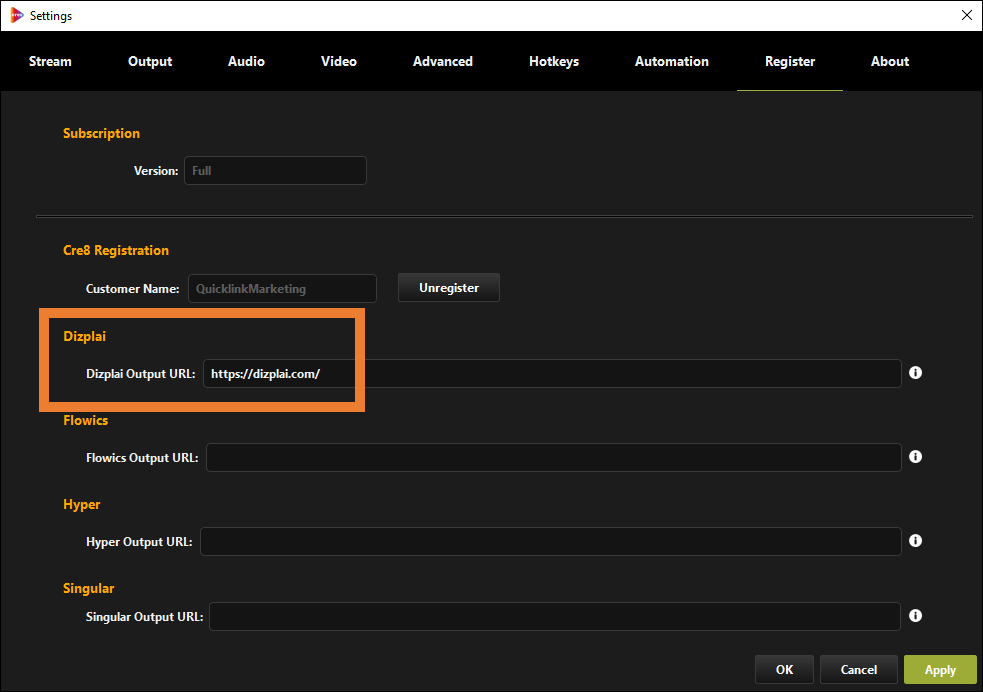Focus the Hyper Output URL field

tap(551, 542)
